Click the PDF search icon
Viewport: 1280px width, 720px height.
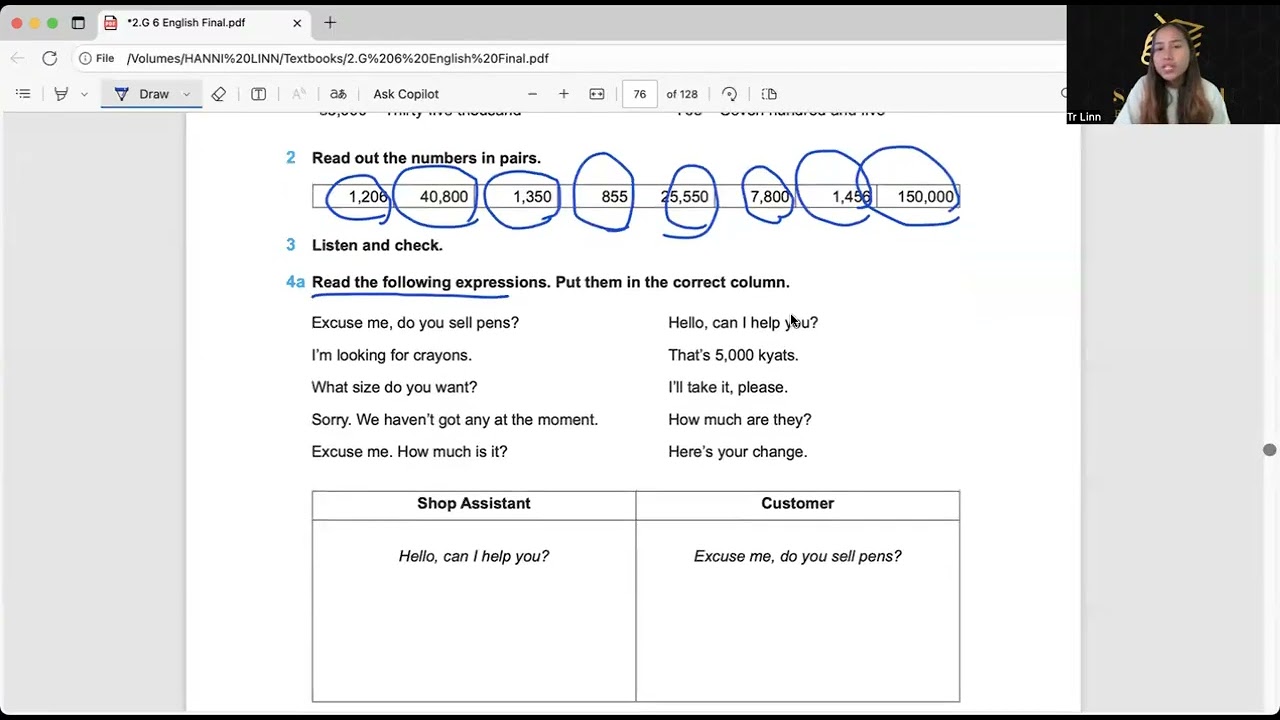[1064, 94]
